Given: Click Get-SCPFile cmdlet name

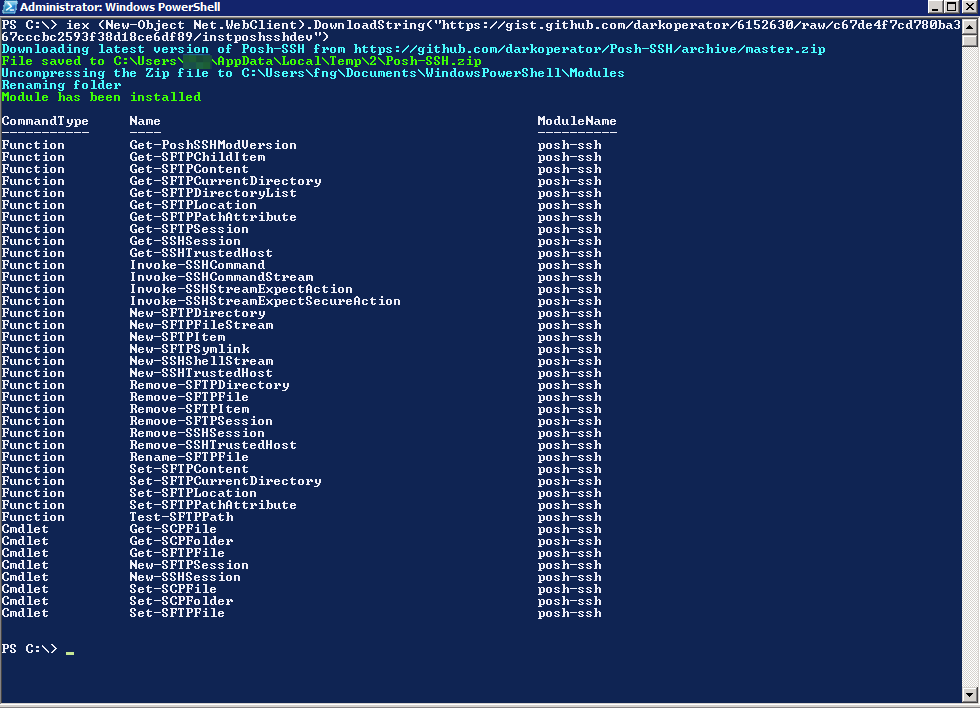Looking at the screenshot, I should pos(173,529).
